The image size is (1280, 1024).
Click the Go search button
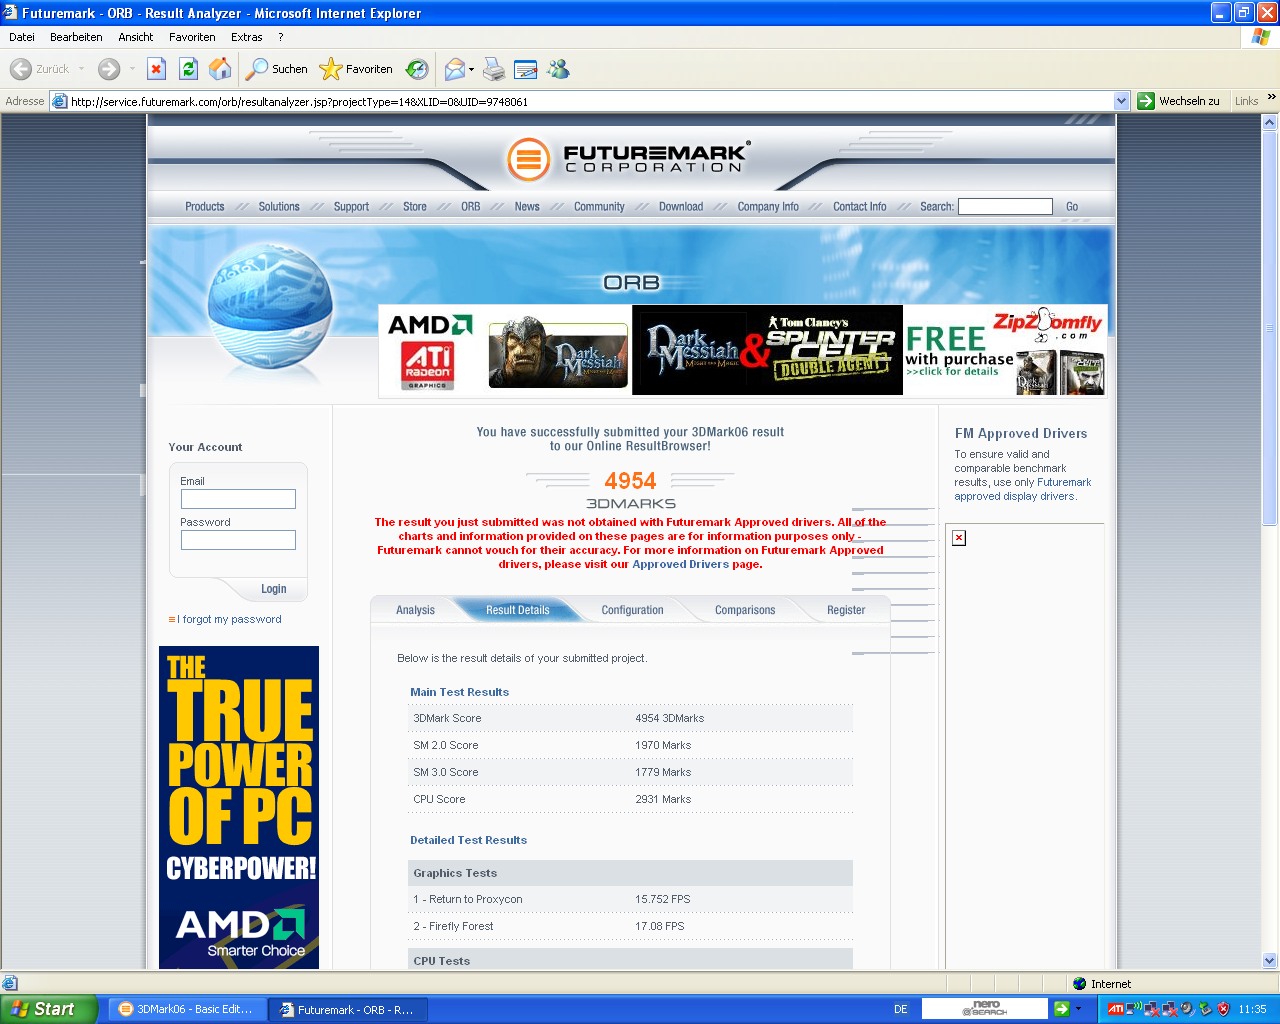1072,207
